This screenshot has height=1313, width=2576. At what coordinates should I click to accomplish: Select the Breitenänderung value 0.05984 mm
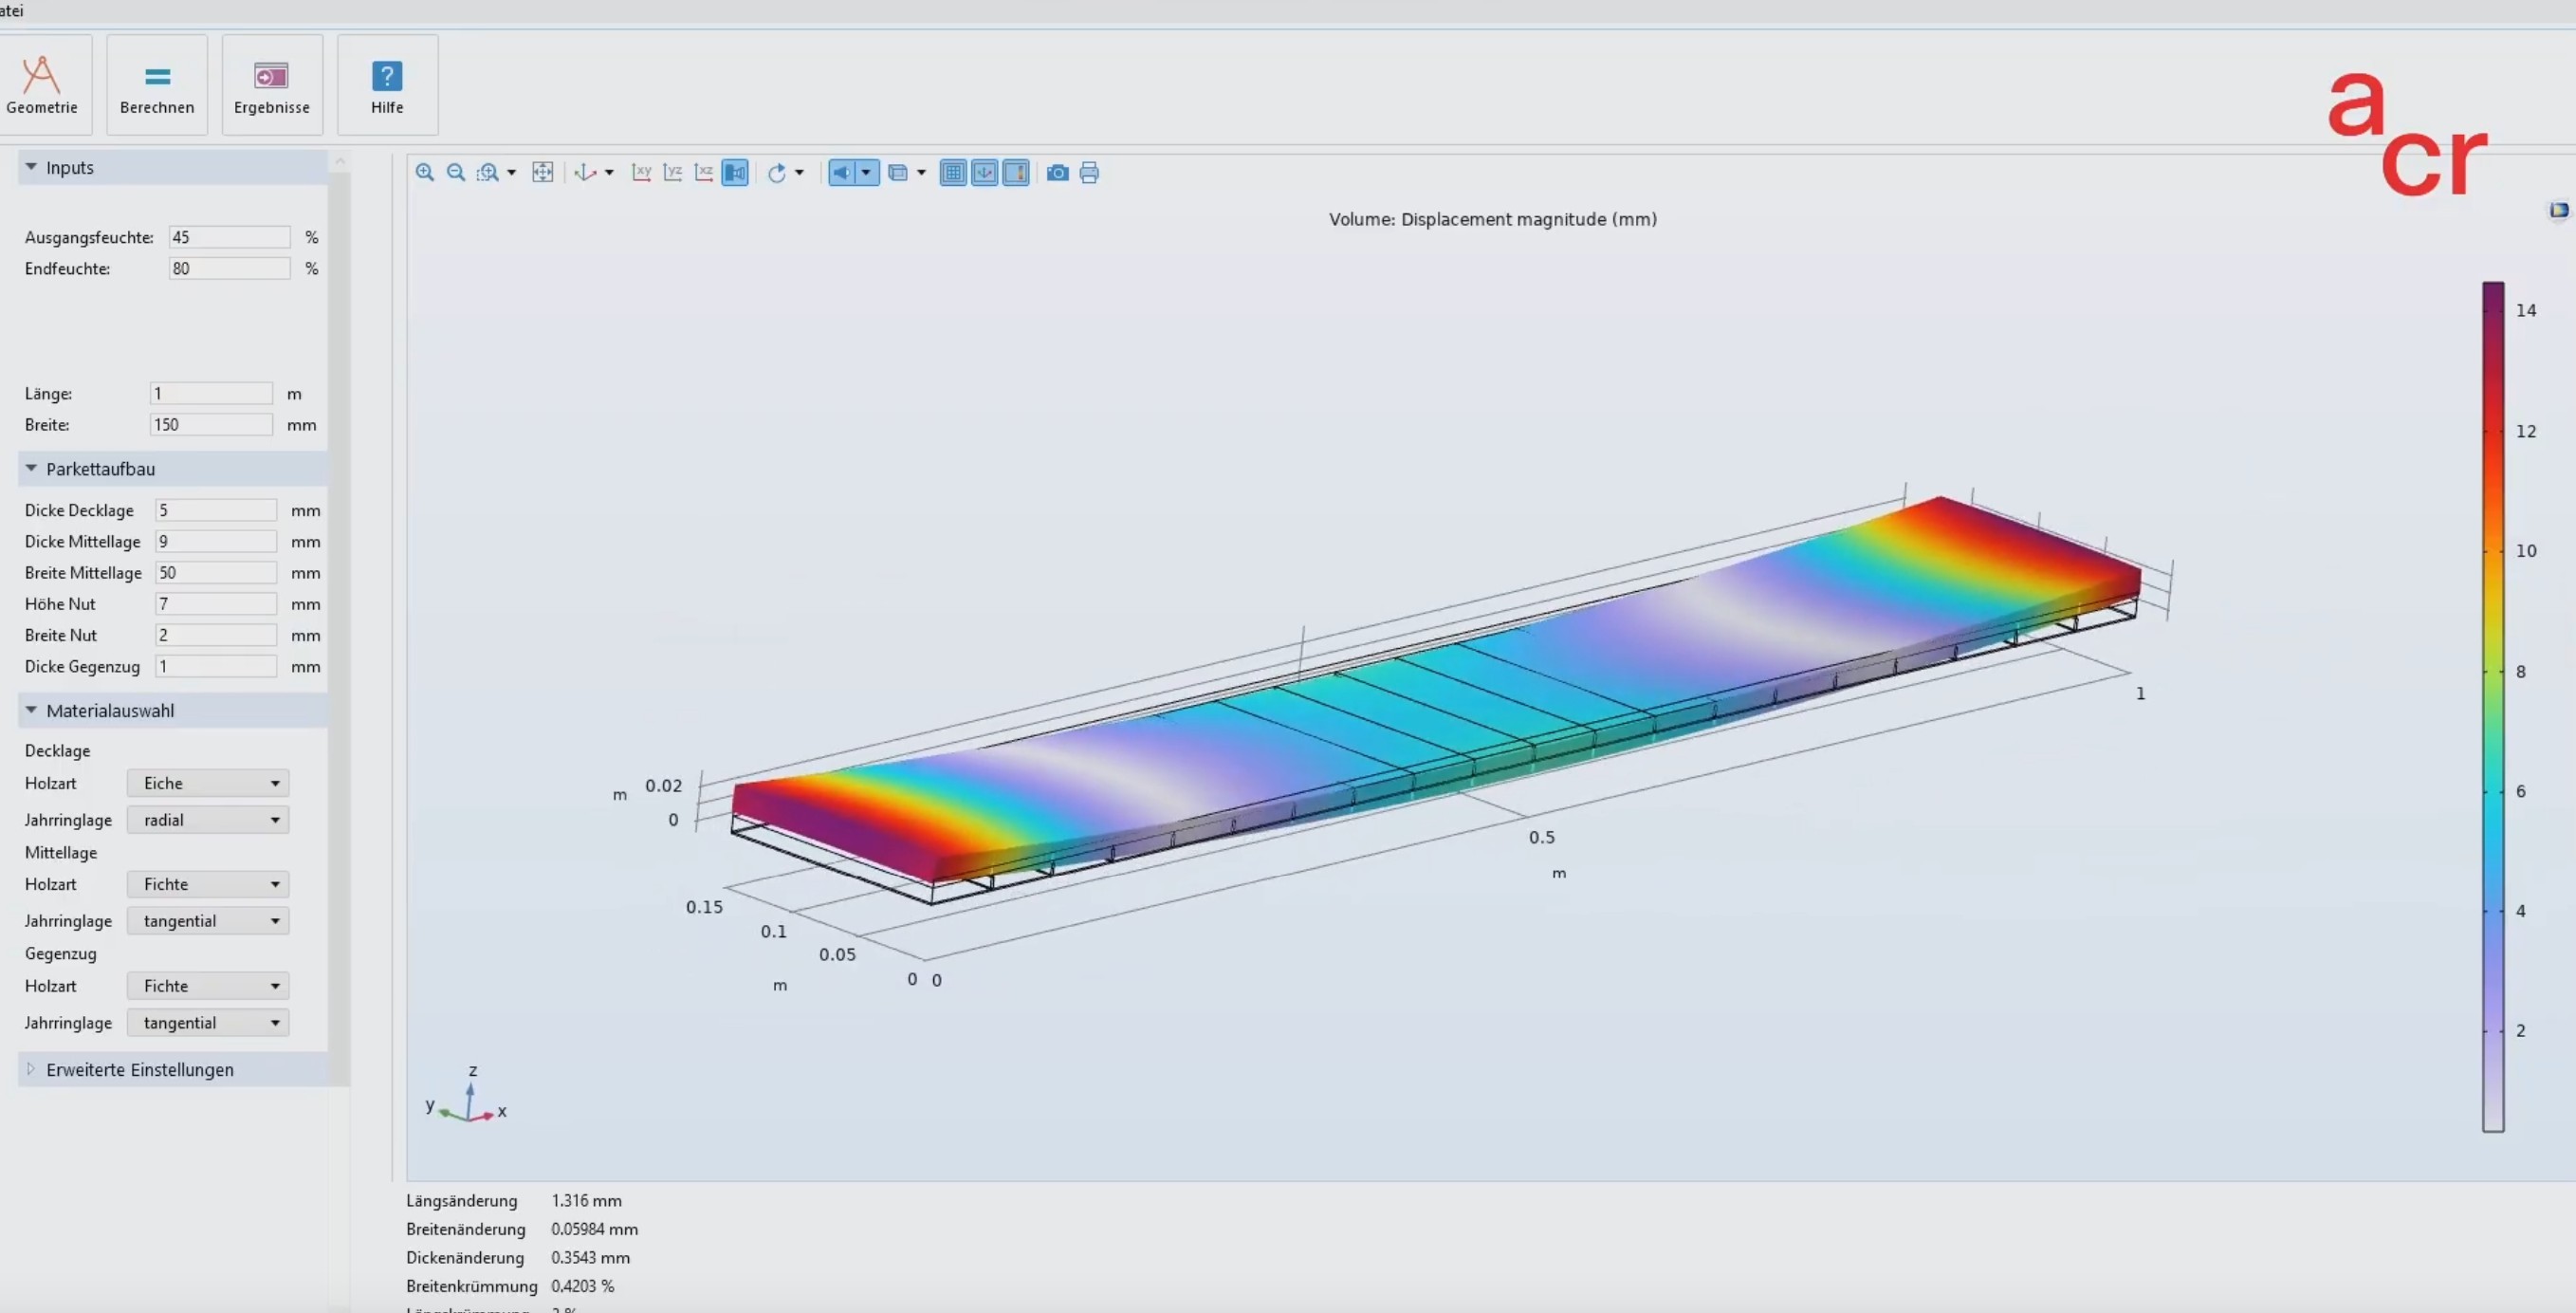coord(594,1229)
